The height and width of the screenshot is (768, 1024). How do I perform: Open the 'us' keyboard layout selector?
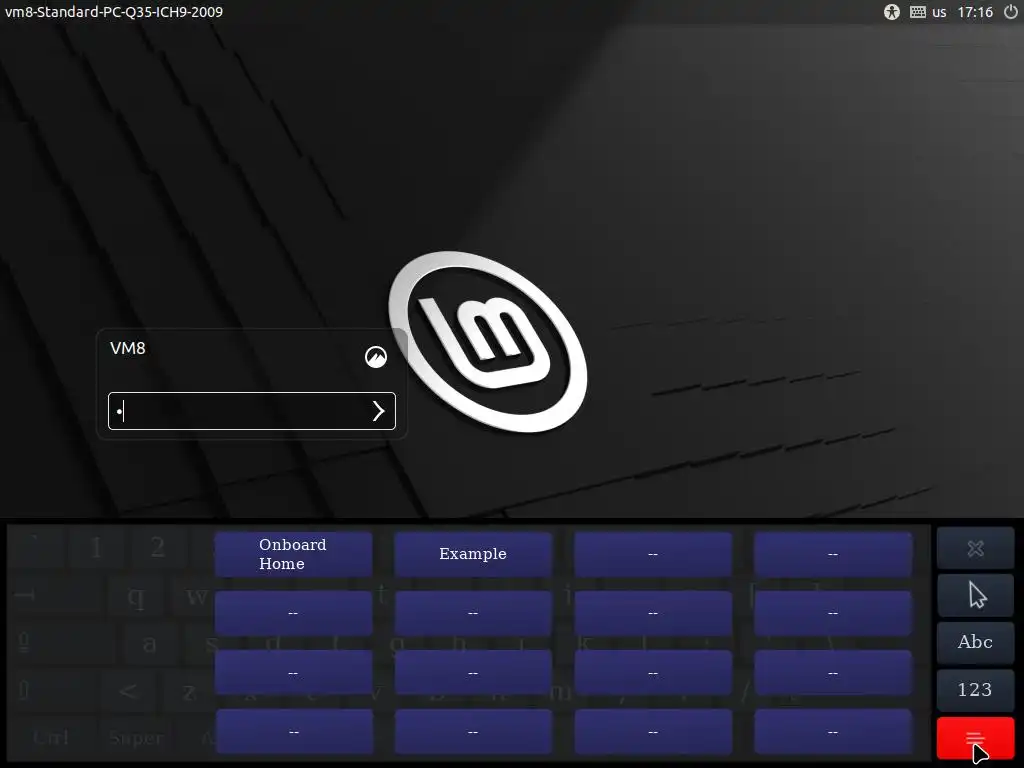pos(939,12)
